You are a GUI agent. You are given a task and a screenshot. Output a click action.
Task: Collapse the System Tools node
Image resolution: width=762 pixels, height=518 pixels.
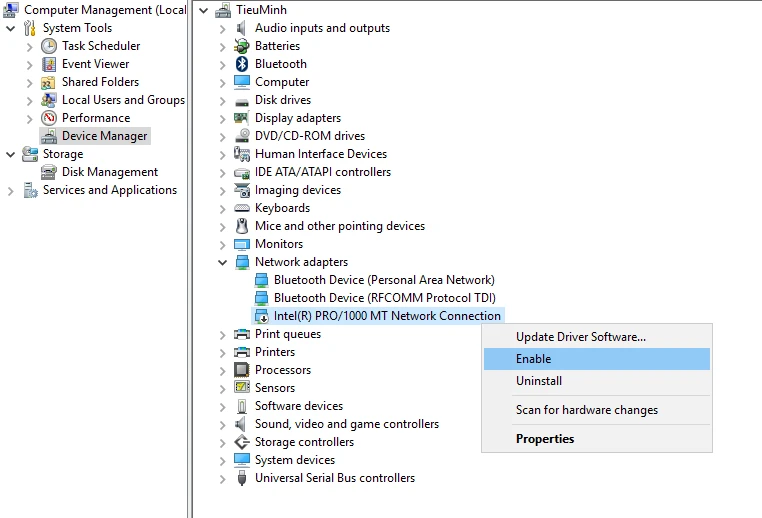pos(11,28)
